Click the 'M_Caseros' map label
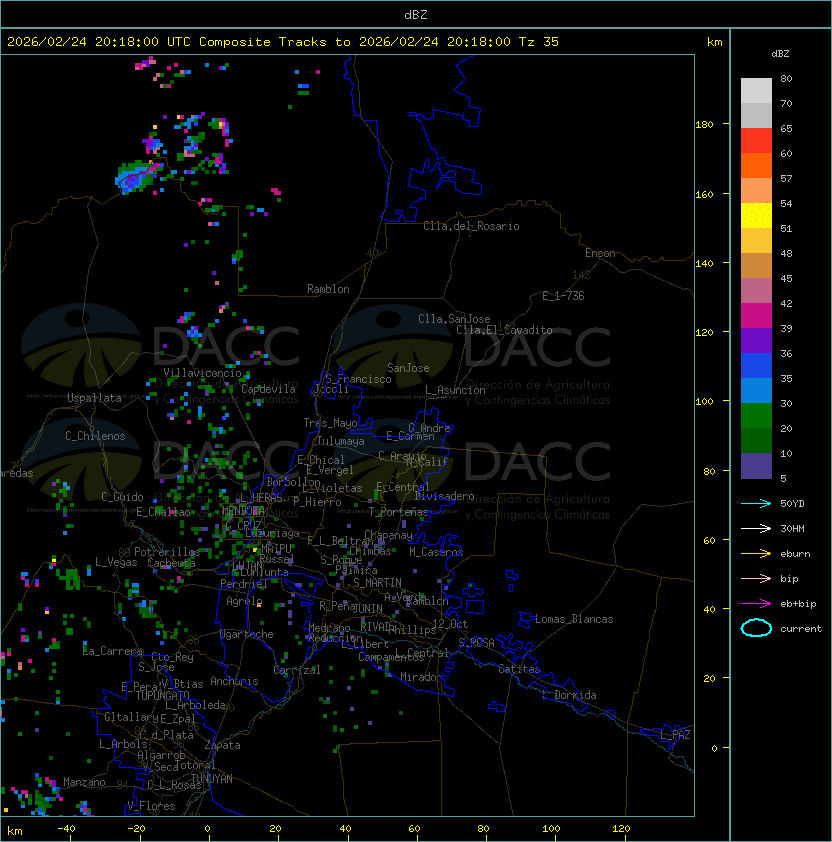Image resolution: width=832 pixels, height=842 pixels. pos(436,552)
